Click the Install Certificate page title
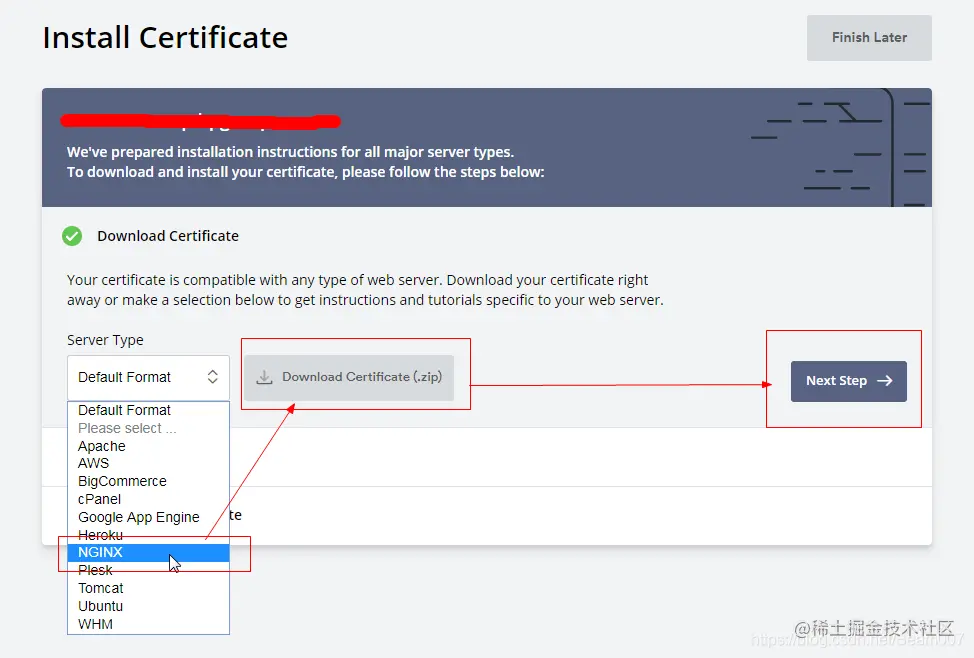Screen dimensions: 974x658 tap(165, 38)
